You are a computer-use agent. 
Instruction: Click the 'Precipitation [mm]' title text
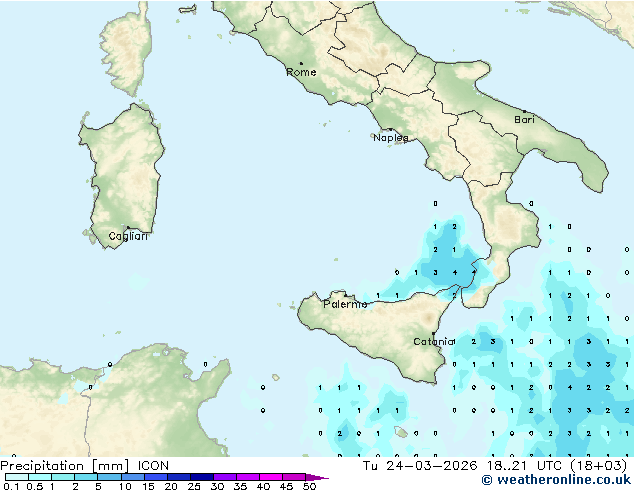click(x=64, y=466)
